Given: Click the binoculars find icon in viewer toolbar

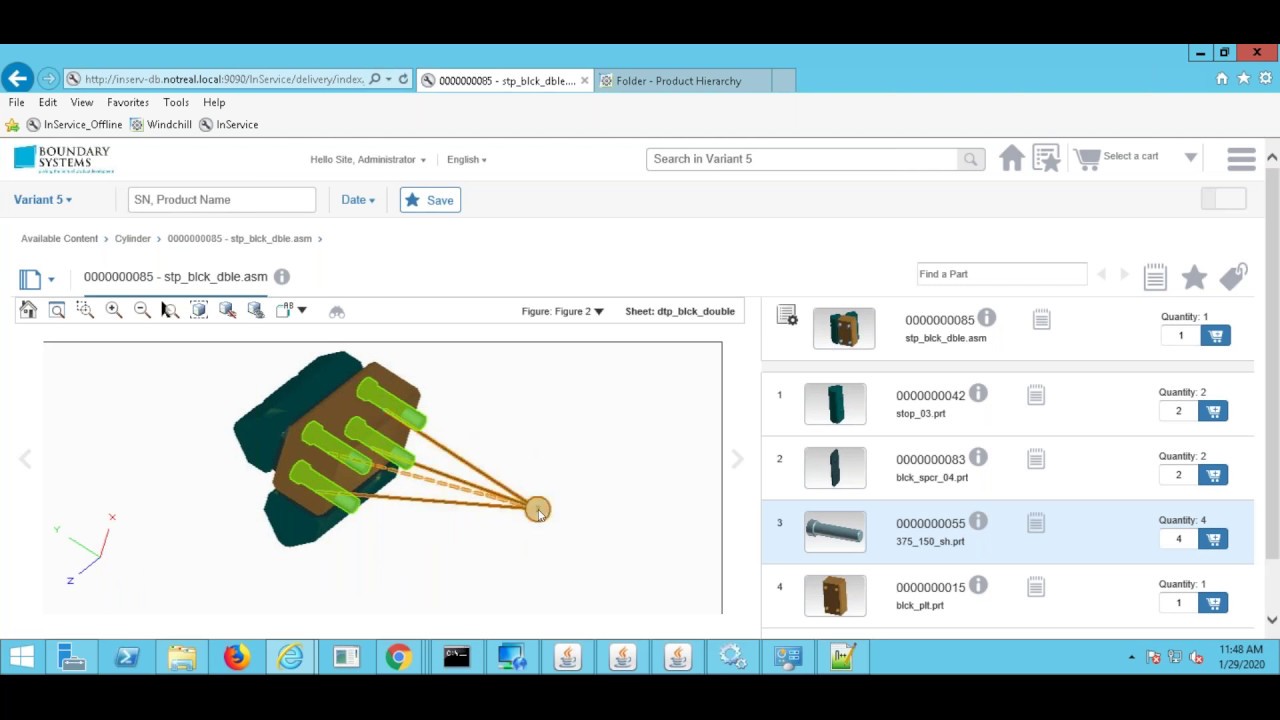Looking at the screenshot, I should click(x=337, y=312).
